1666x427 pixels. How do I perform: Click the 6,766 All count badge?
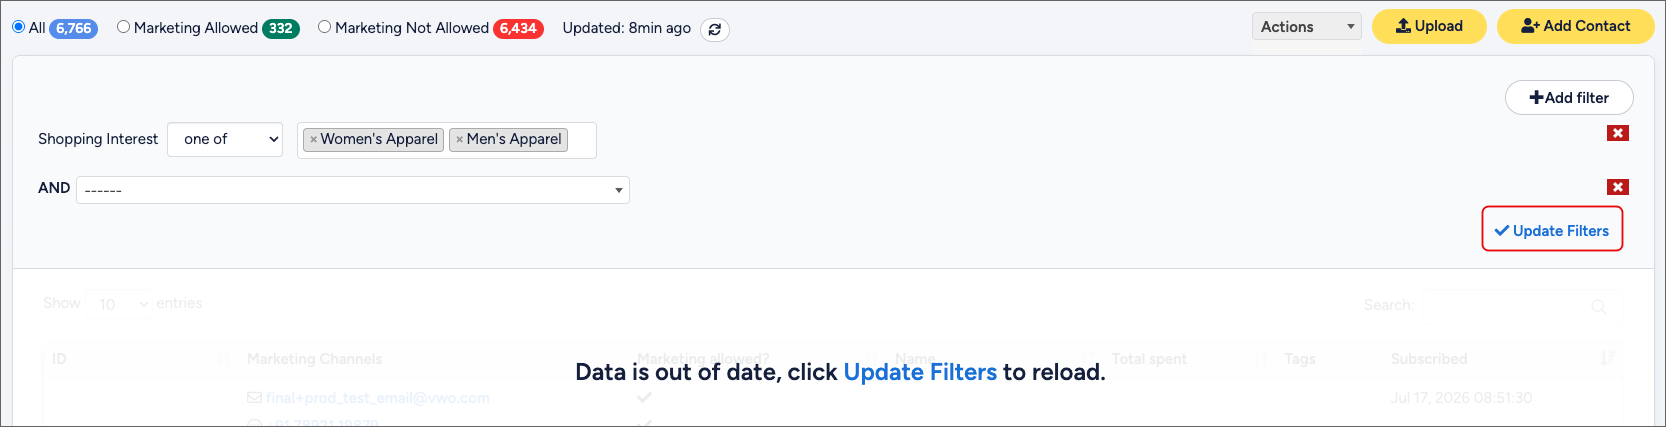74,29
